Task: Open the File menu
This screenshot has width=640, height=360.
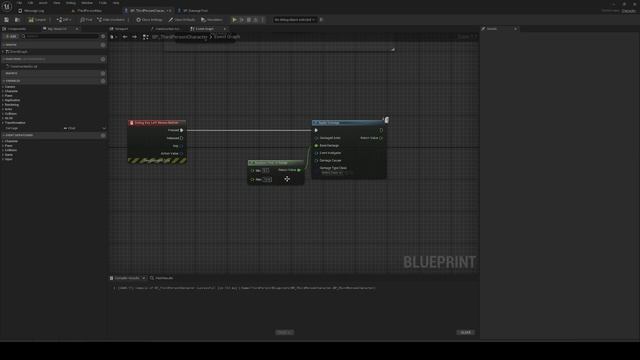Action: pos(19,3)
